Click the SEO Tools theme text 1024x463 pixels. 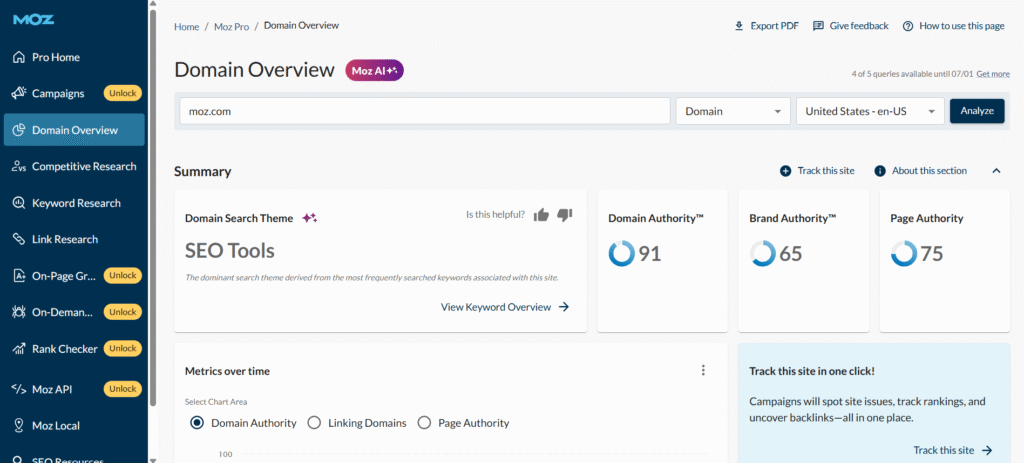pyautogui.click(x=230, y=251)
